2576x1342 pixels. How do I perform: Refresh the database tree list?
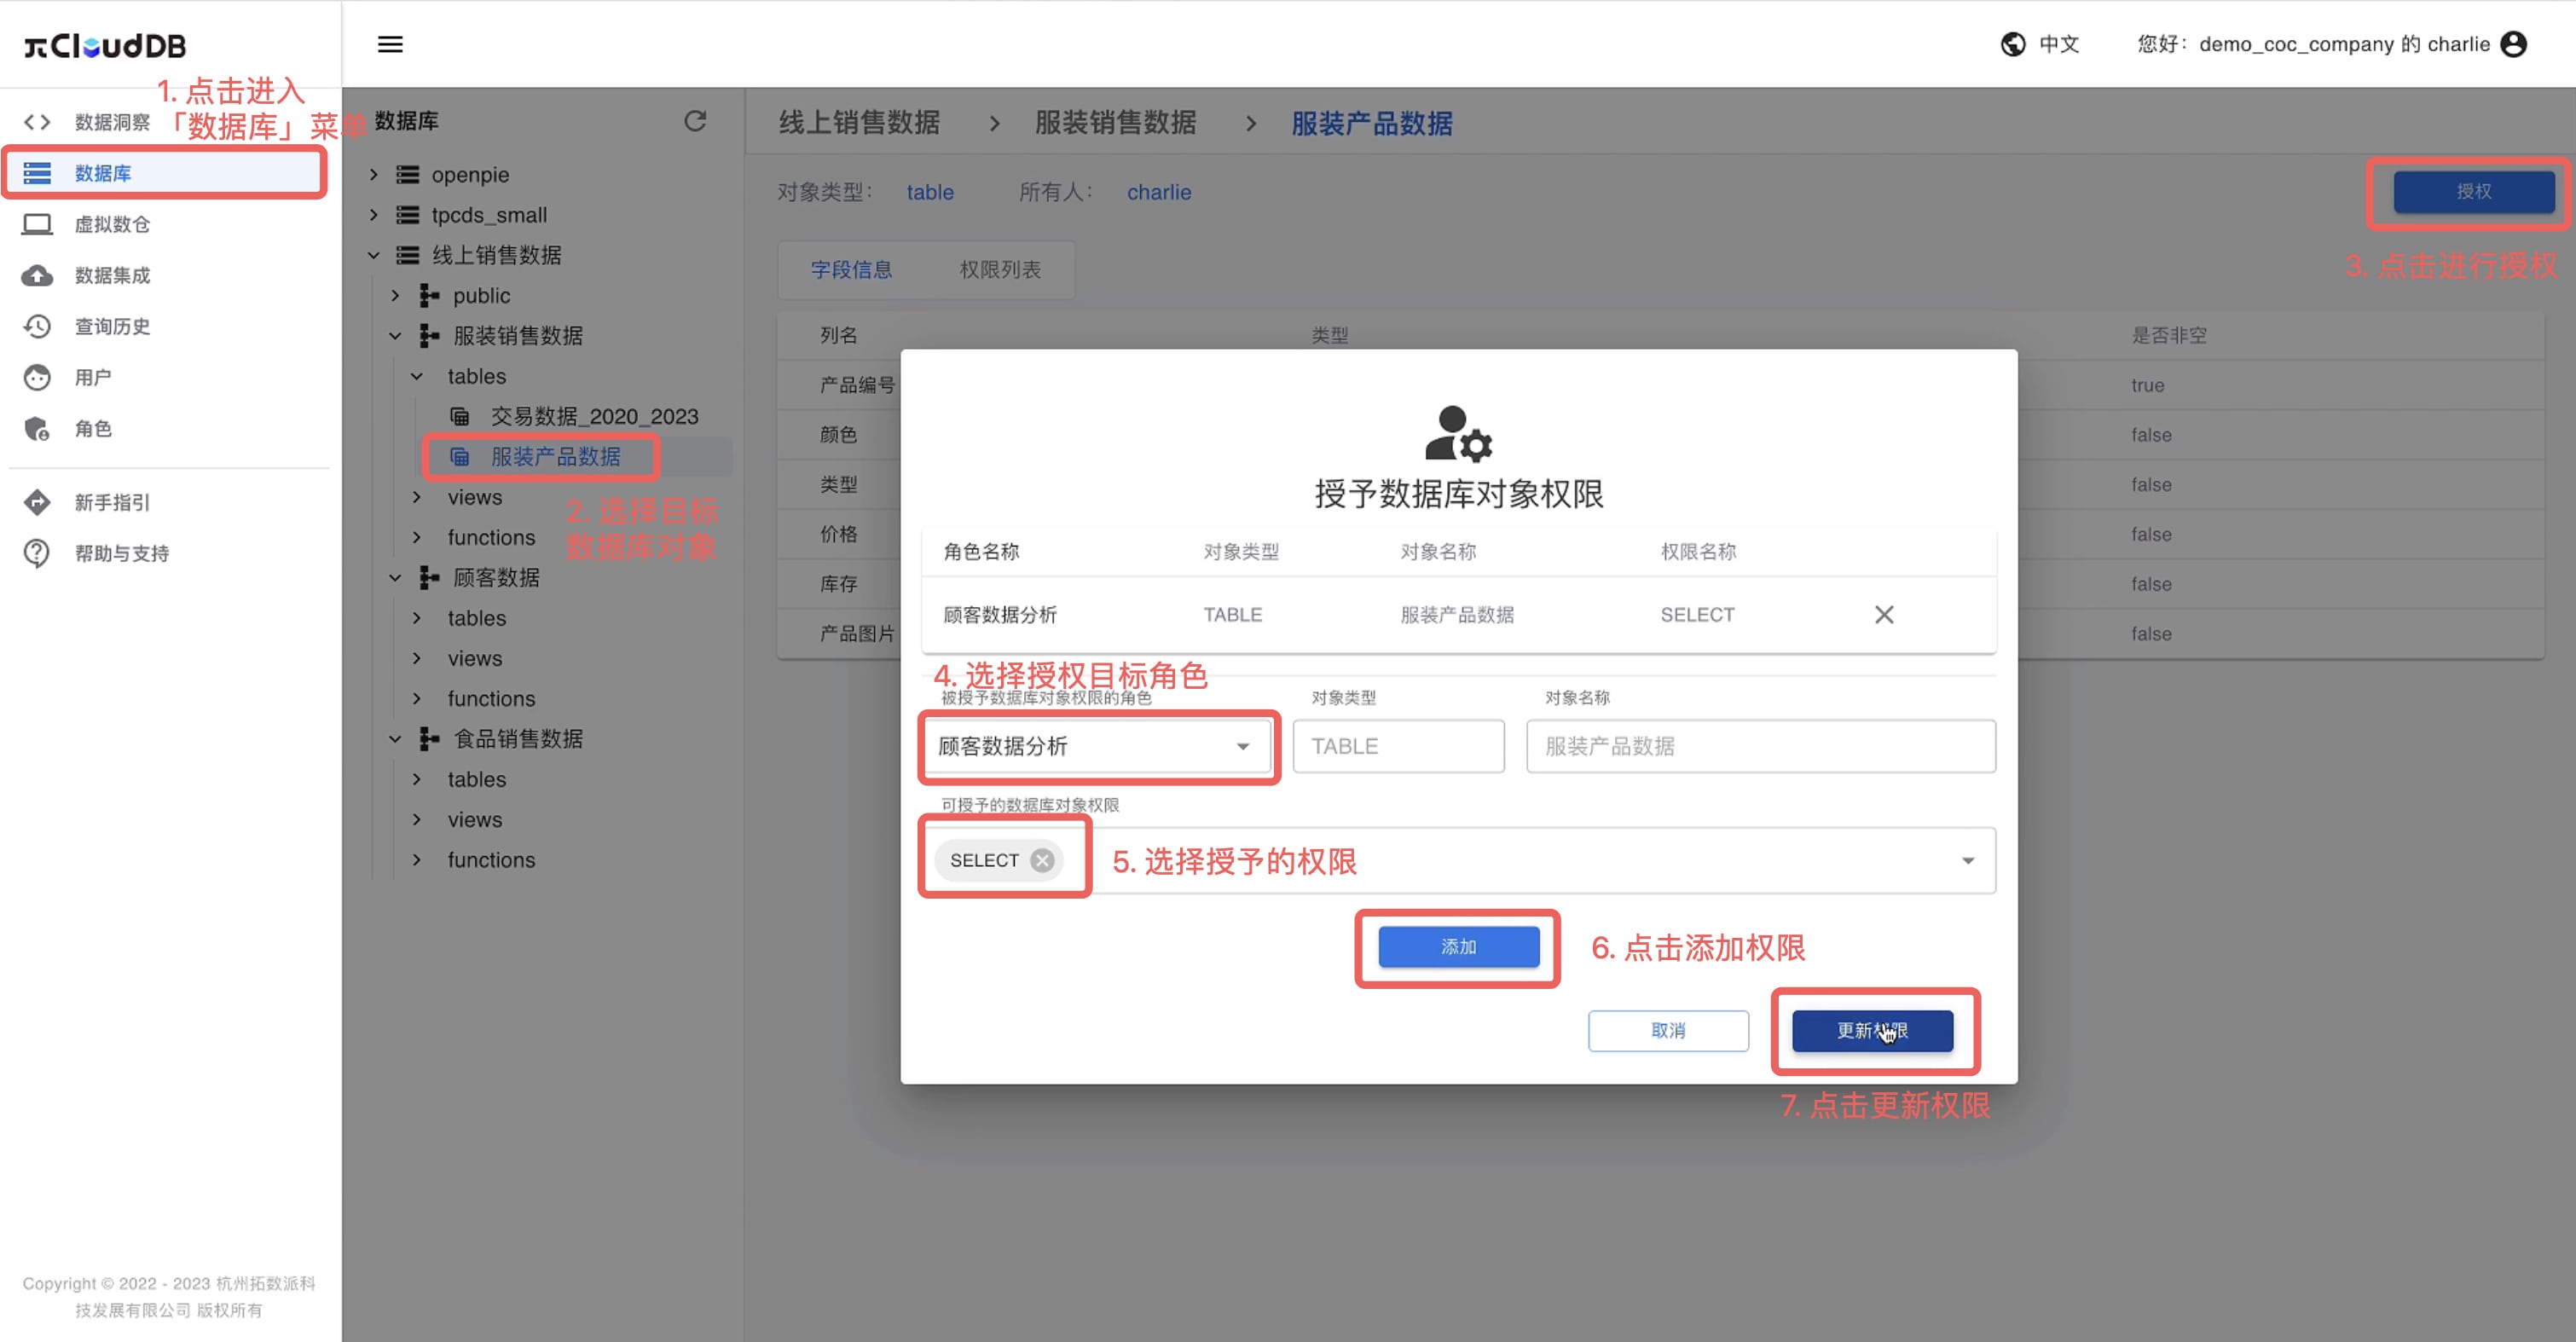695,121
